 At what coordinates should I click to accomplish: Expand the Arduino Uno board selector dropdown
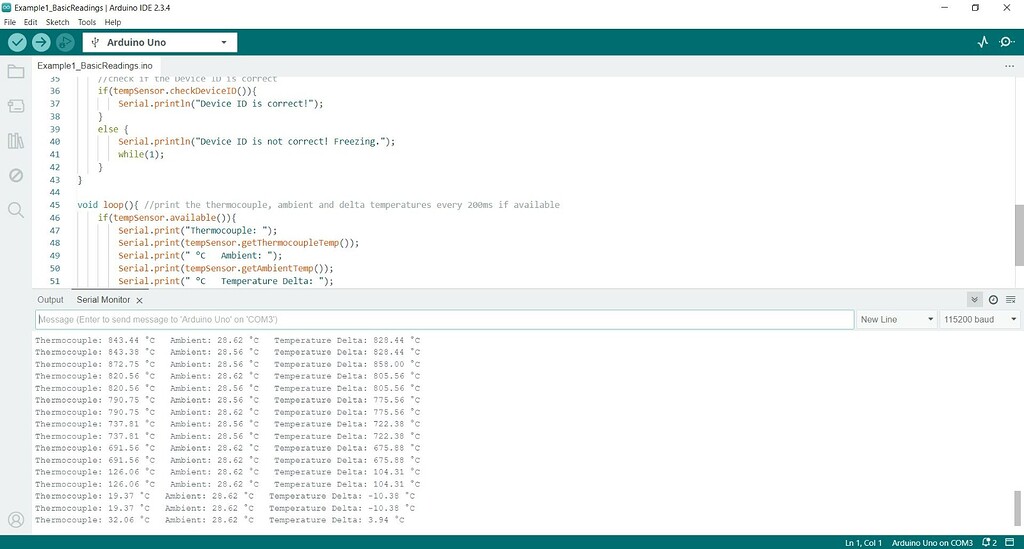(x=160, y=42)
